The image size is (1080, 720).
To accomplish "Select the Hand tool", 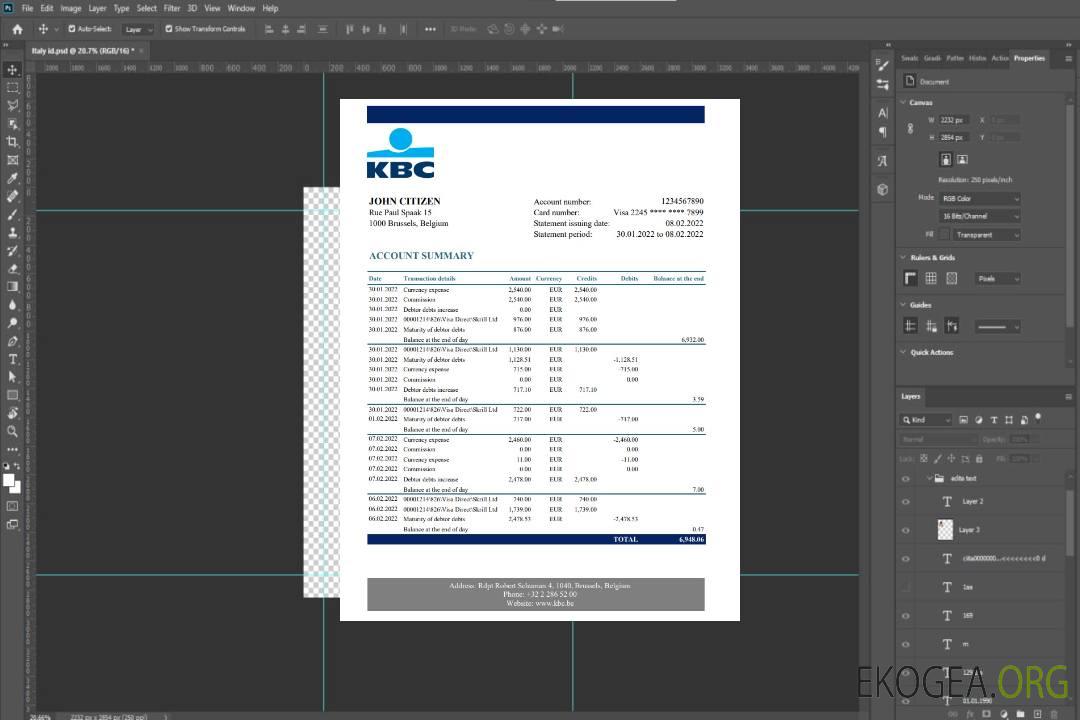I will coord(12,413).
